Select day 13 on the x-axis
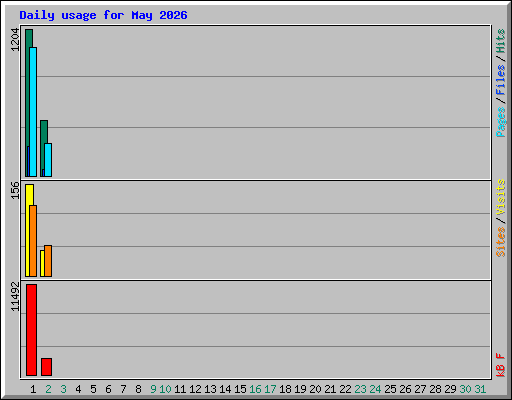Viewport: 512px width, 400px height. click(x=210, y=389)
